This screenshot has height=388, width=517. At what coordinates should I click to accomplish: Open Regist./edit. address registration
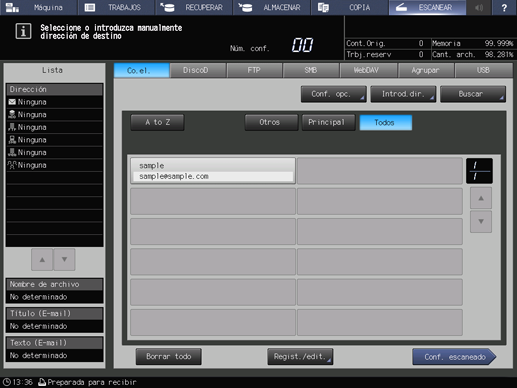point(300,357)
